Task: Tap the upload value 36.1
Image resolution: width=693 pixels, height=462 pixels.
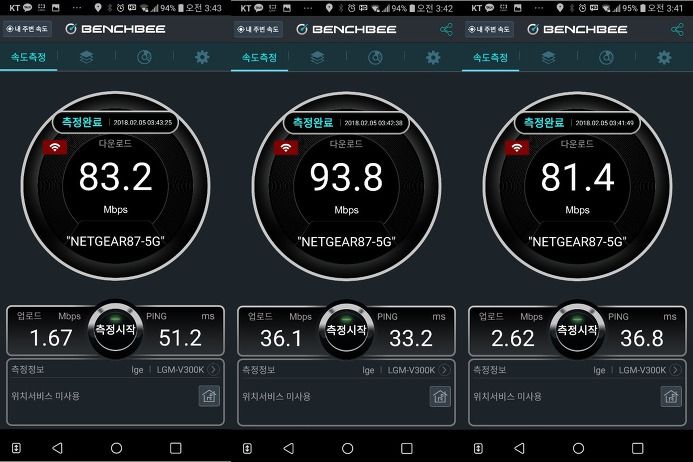Action: pos(281,338)
